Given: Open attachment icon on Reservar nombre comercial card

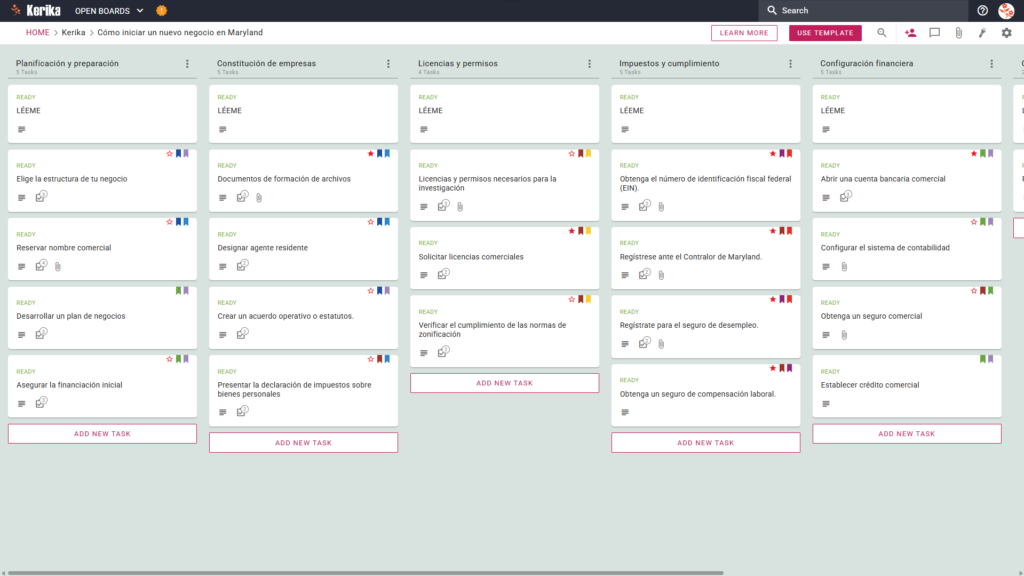Looking at the screenshot, I should [x=58, y=266].
